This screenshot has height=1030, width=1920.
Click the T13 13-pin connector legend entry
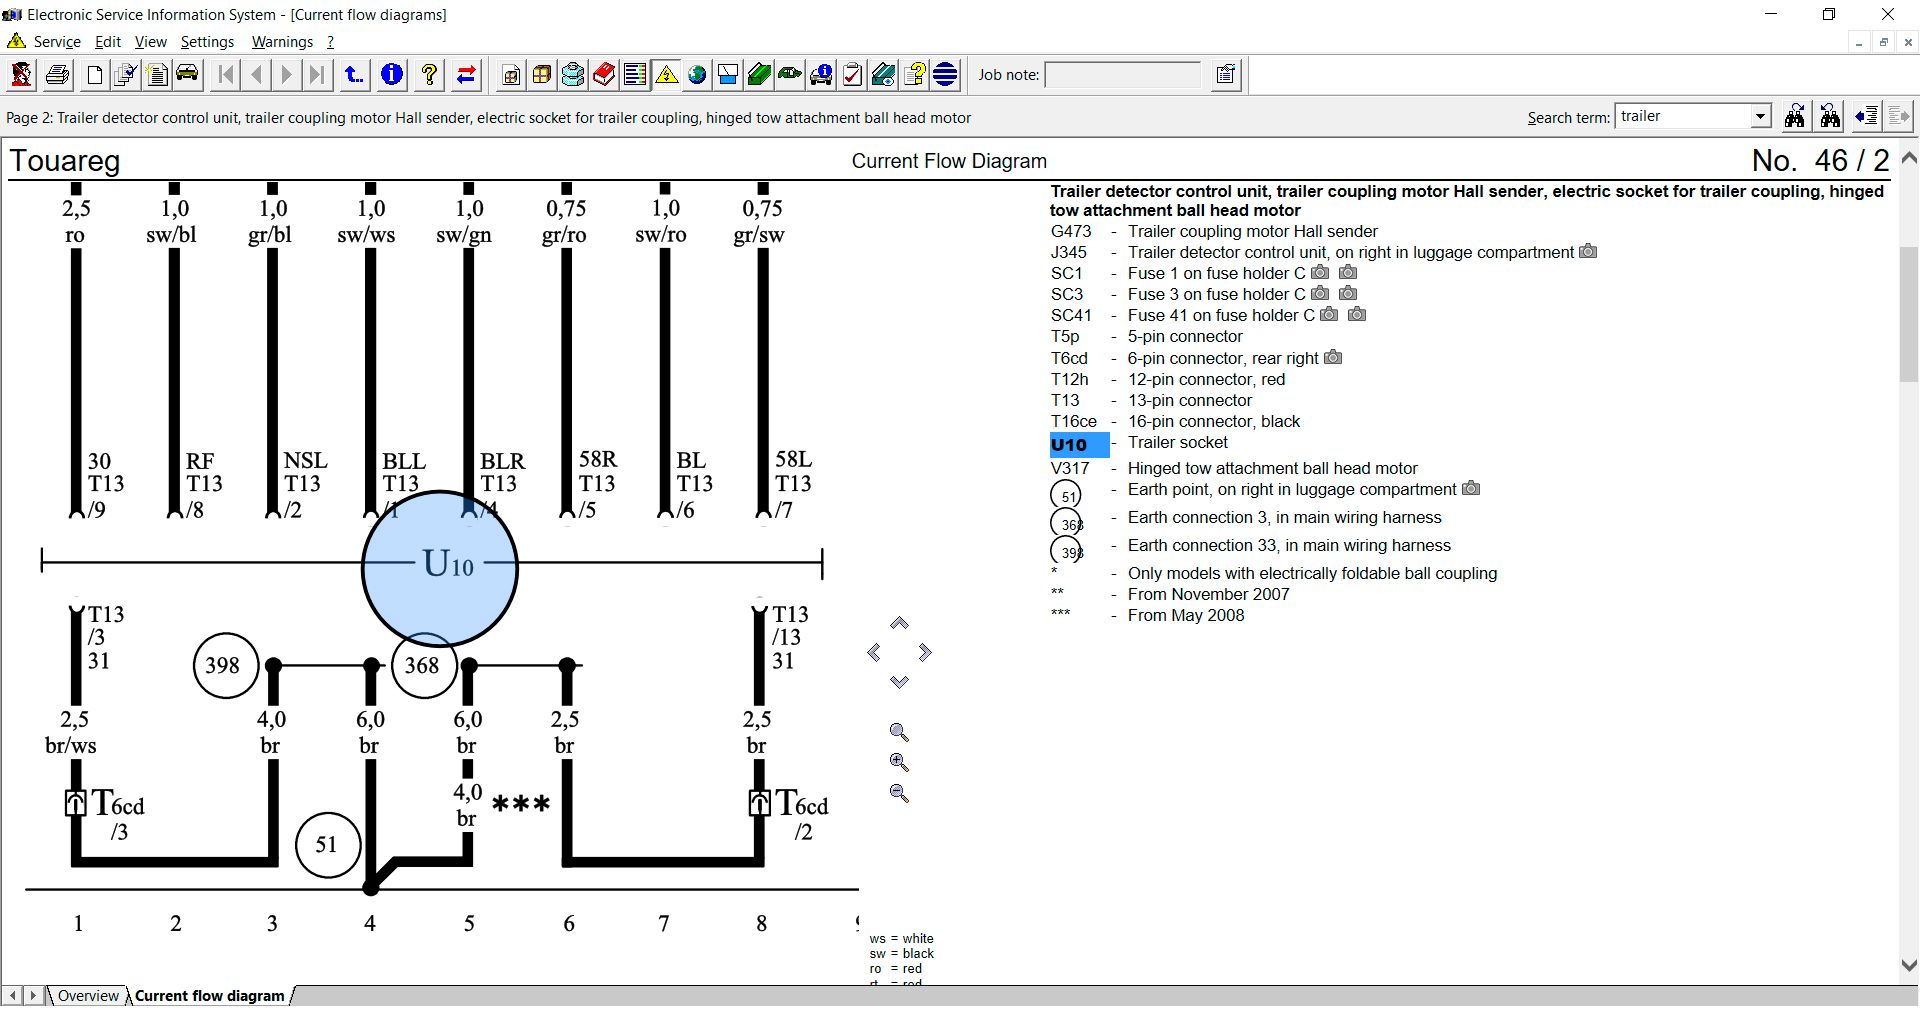pyautogui.click(x=1151, y=400)
